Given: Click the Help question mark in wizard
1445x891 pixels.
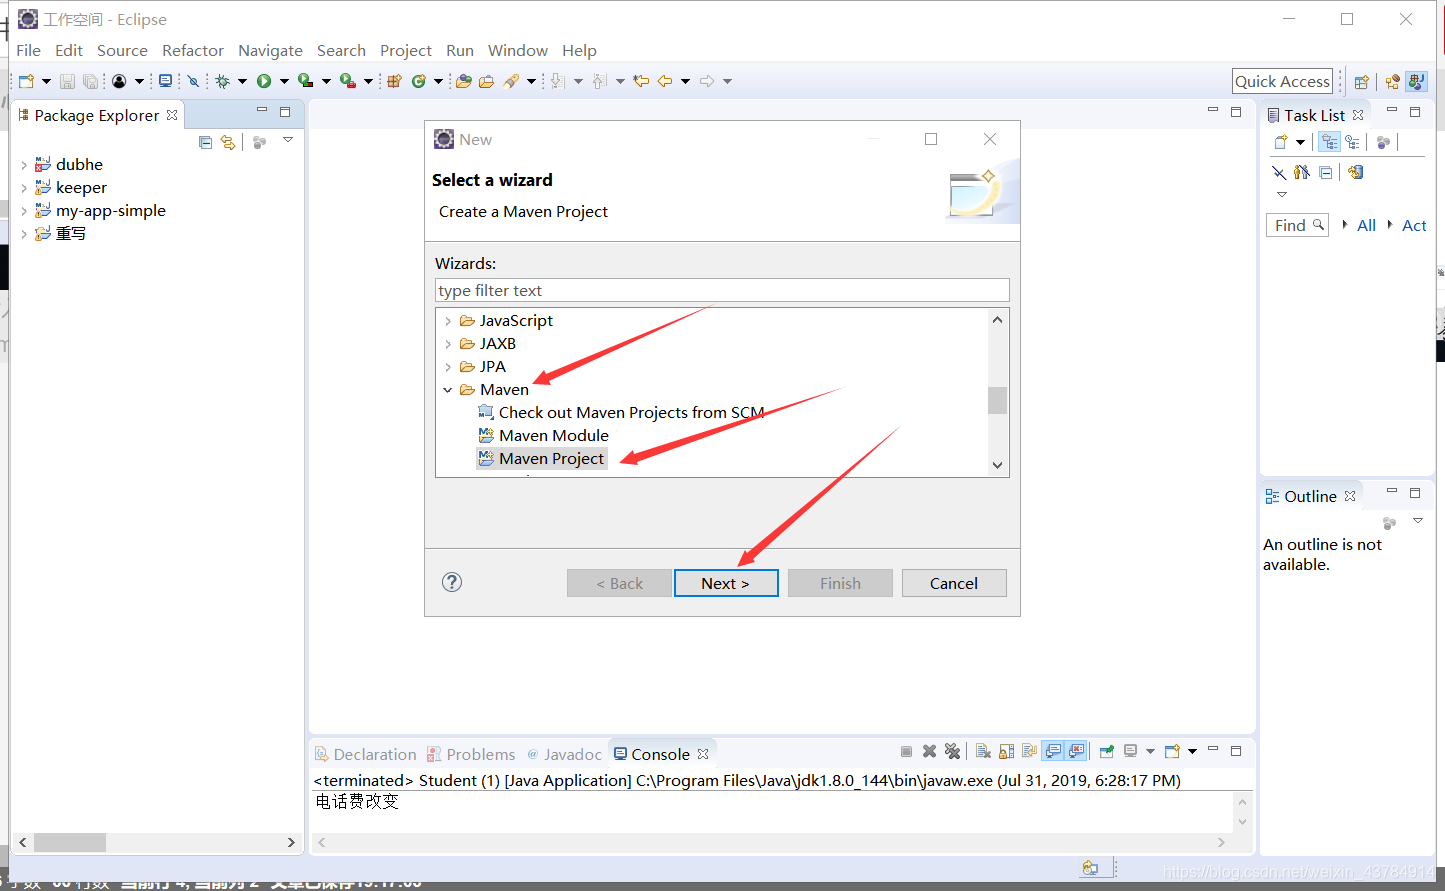Looking at the screenshot, I should (x=452, y=582).
